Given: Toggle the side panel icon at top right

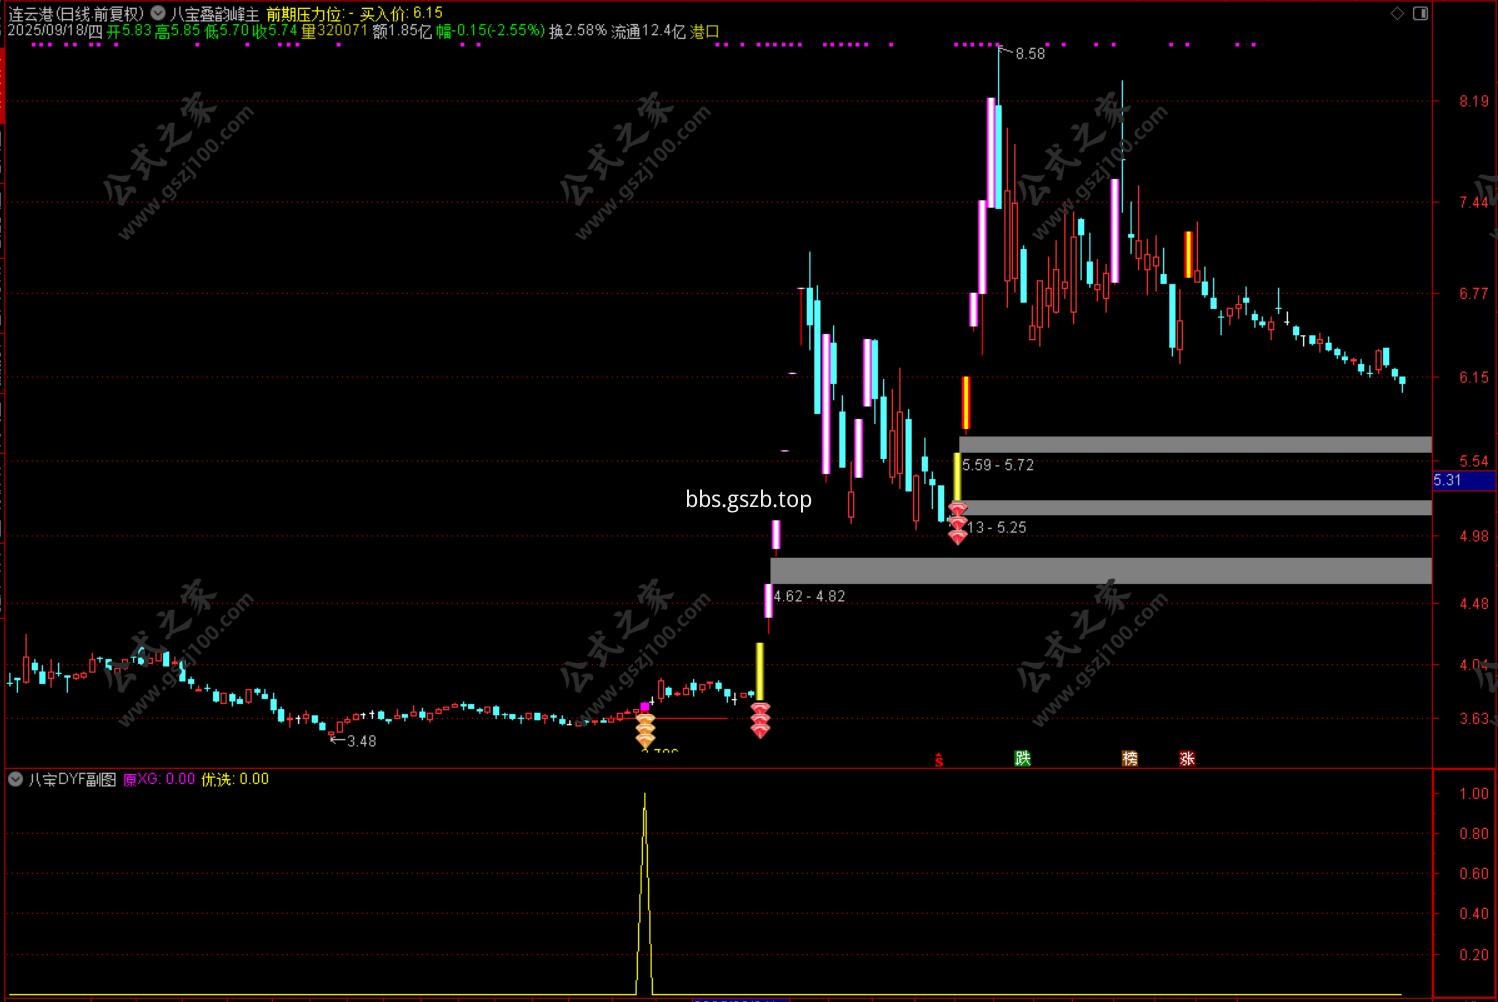Looking at the screenshot, I should point(1420,13).
